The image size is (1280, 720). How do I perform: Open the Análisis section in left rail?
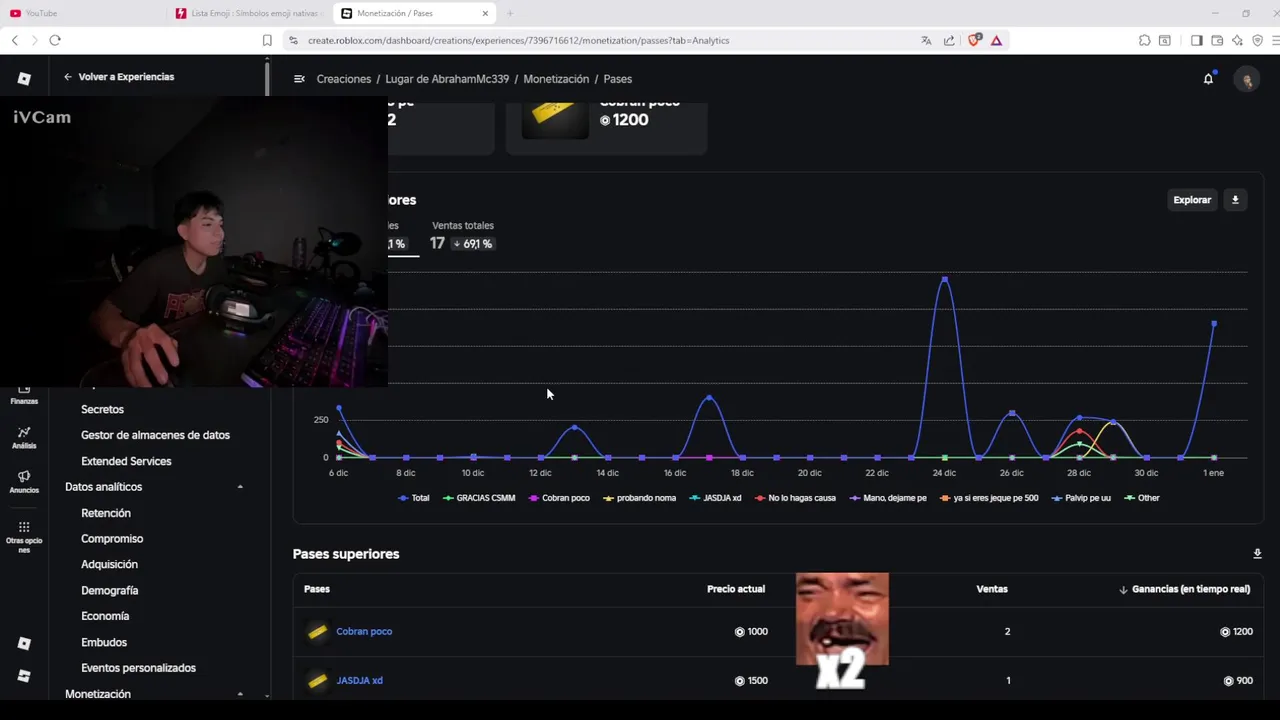[24, 438]
